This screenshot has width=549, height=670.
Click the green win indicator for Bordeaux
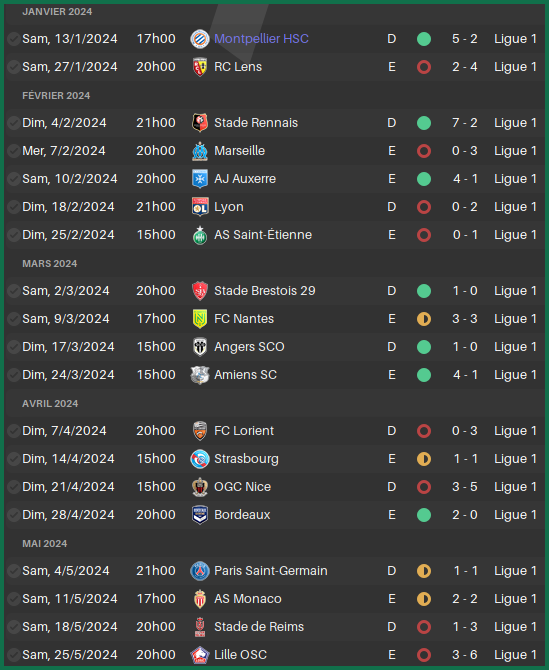[424, 515]
